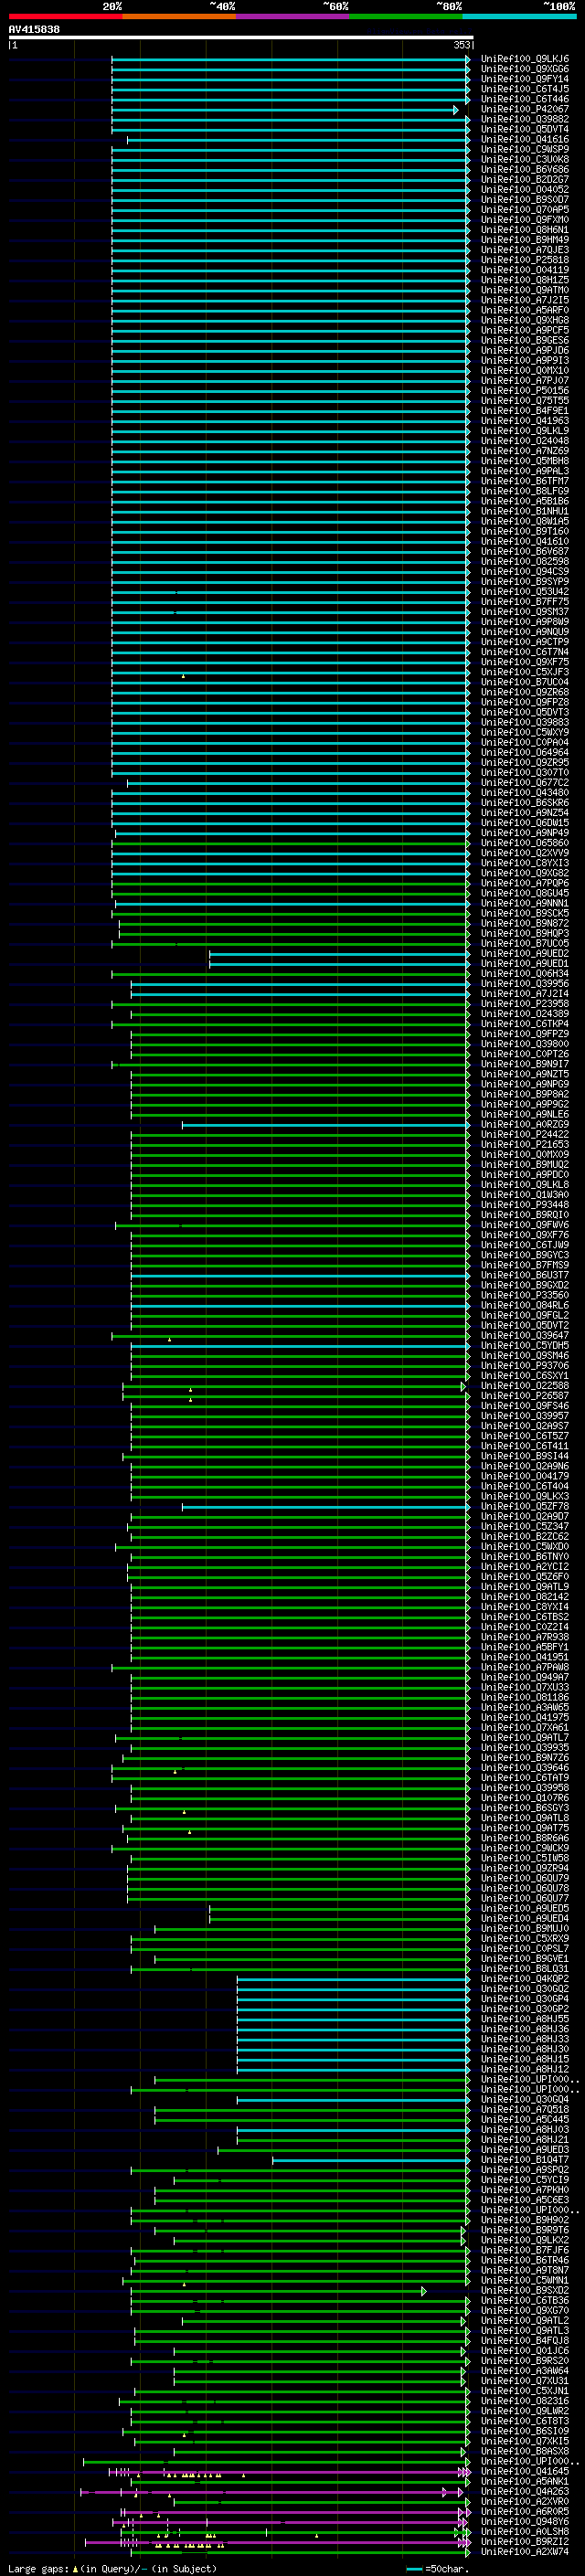Select label UniRef100_Q41975
This screenshot has height=2576, width=585.
525,1718
